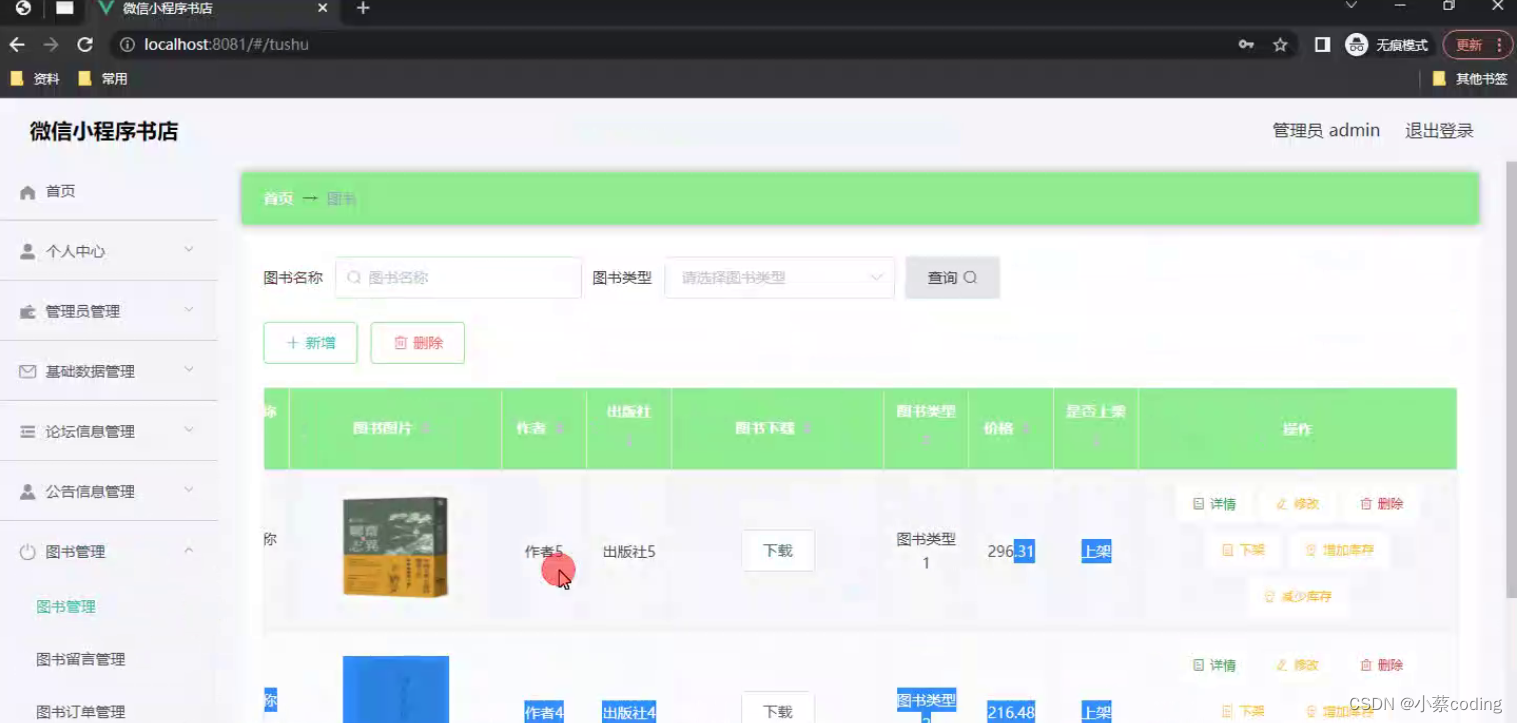Screen dimensions: 1517x723
Task: Click the 新增 button to add a book
Action: (x=310, y=342)
